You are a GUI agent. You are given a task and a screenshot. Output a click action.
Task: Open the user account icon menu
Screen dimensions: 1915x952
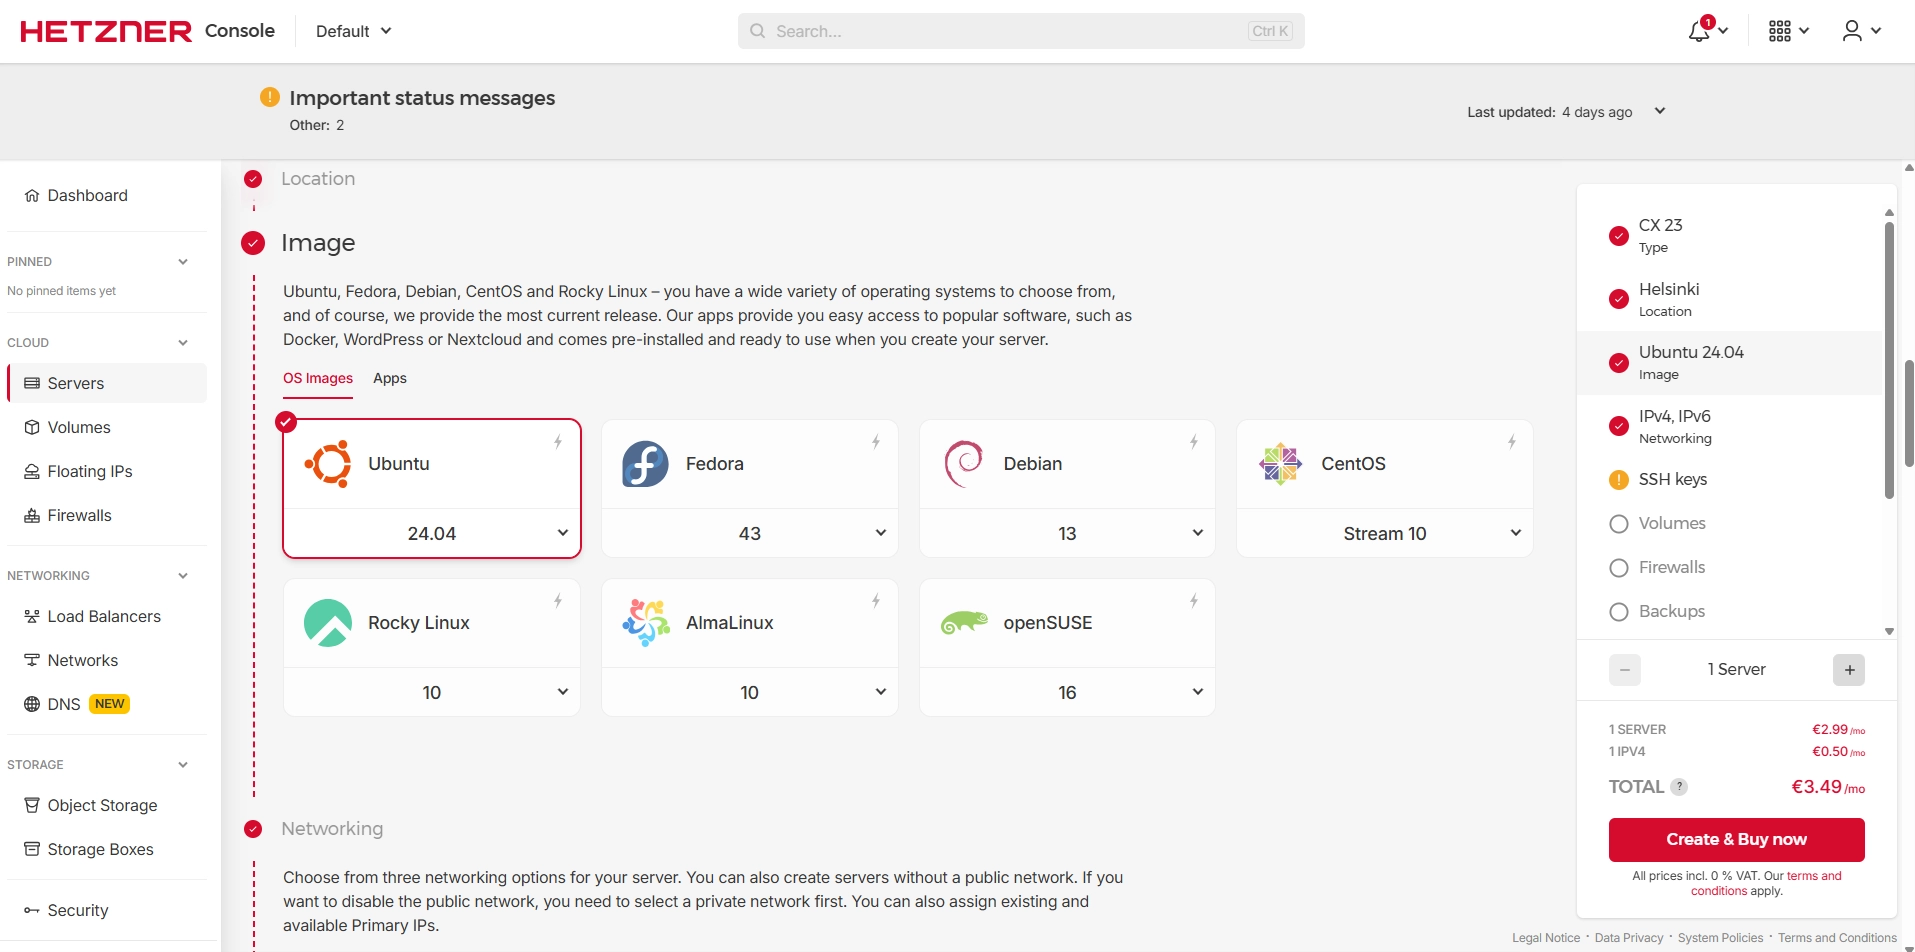[1852, 31]
